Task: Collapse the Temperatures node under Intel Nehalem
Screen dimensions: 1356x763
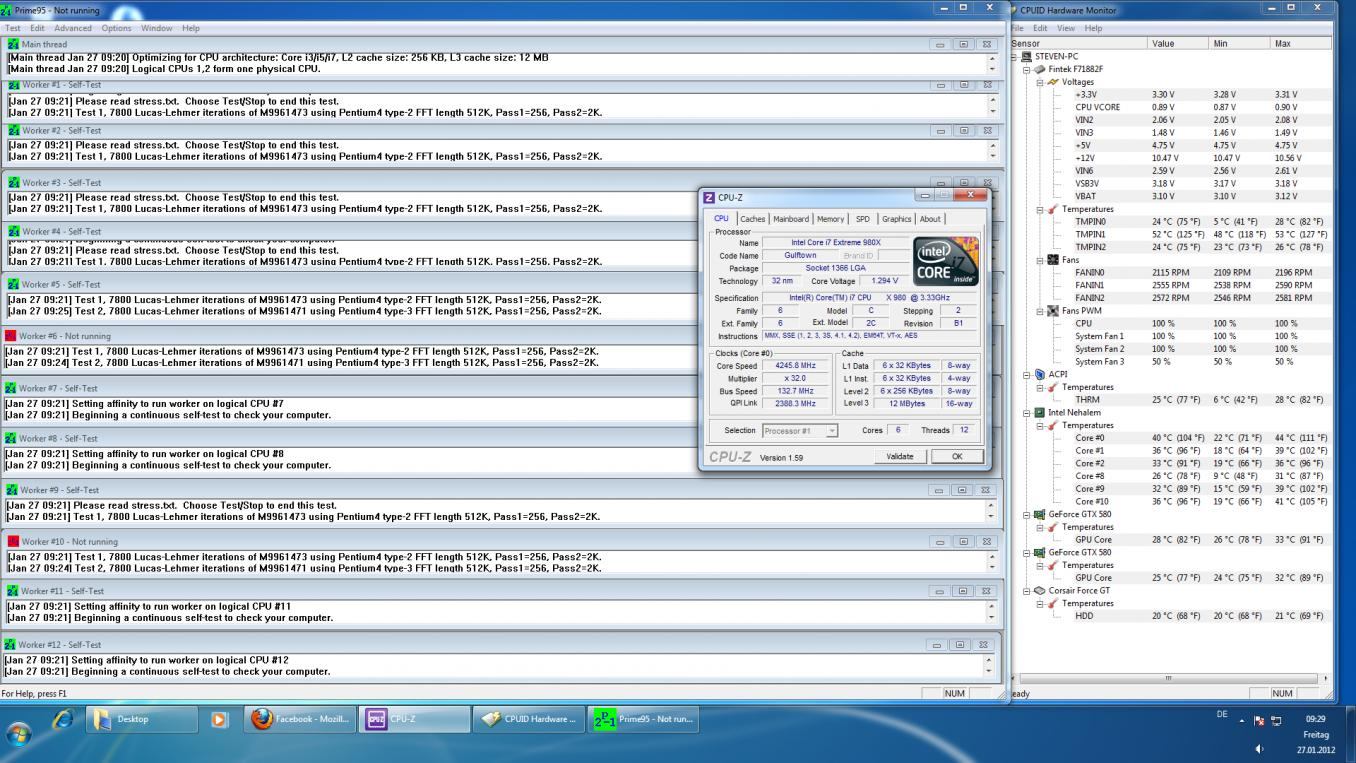Action: coord(1040,425)
